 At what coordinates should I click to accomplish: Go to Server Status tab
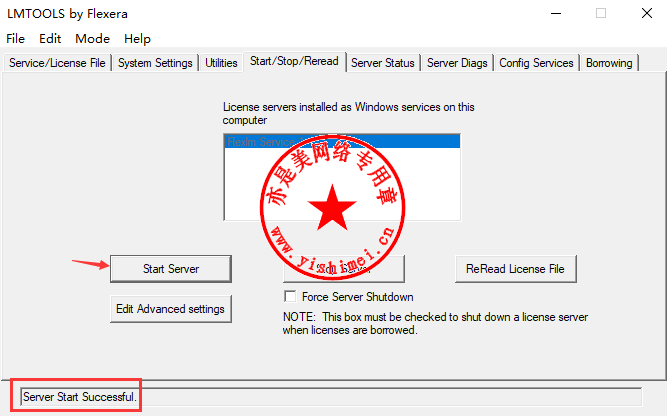383,63
